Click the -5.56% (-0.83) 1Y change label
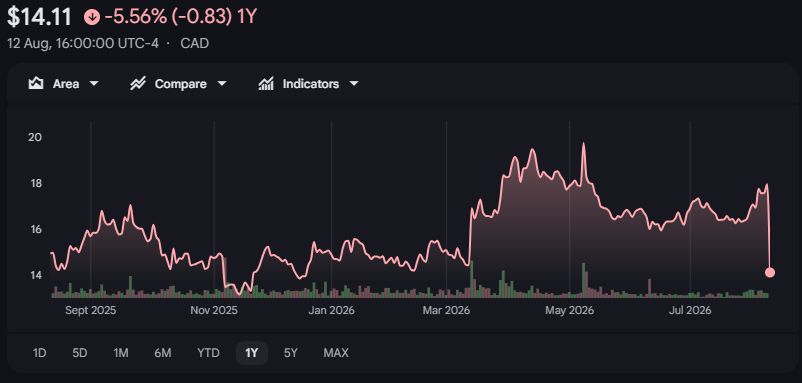The image size is (802, 383). point(180,17)
